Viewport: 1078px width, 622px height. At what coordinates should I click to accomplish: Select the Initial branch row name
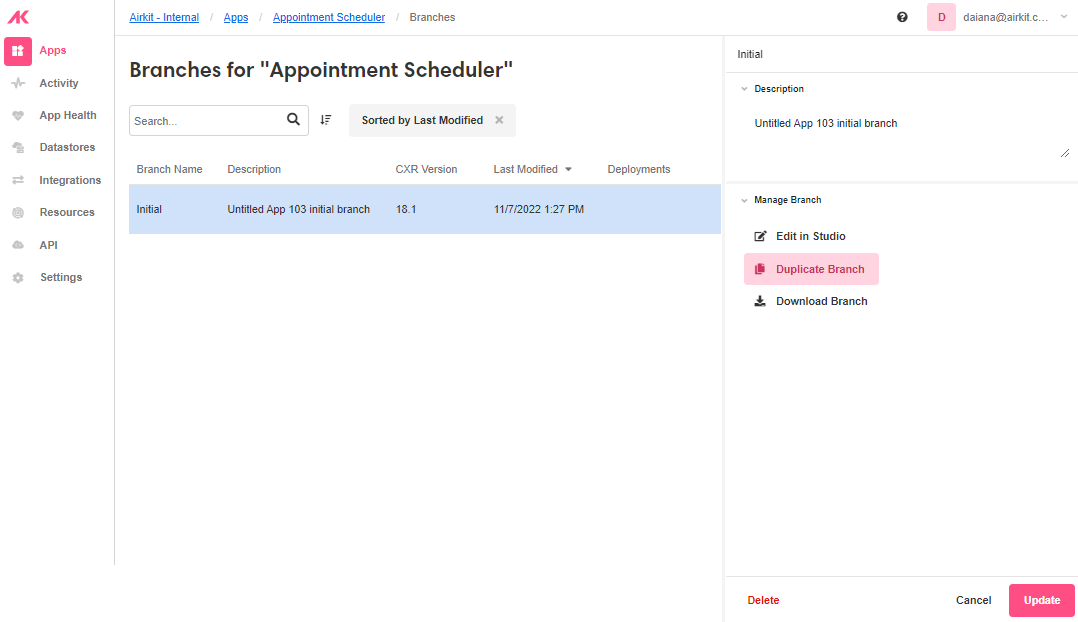coord(148,209)
